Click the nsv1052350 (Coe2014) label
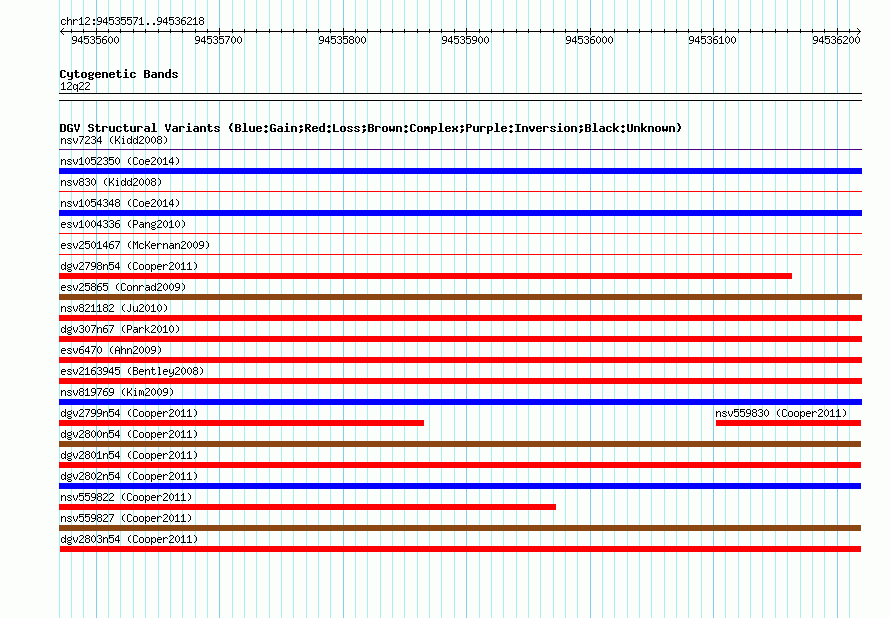The width and height of the screenshot is (890, 618). 120,161
